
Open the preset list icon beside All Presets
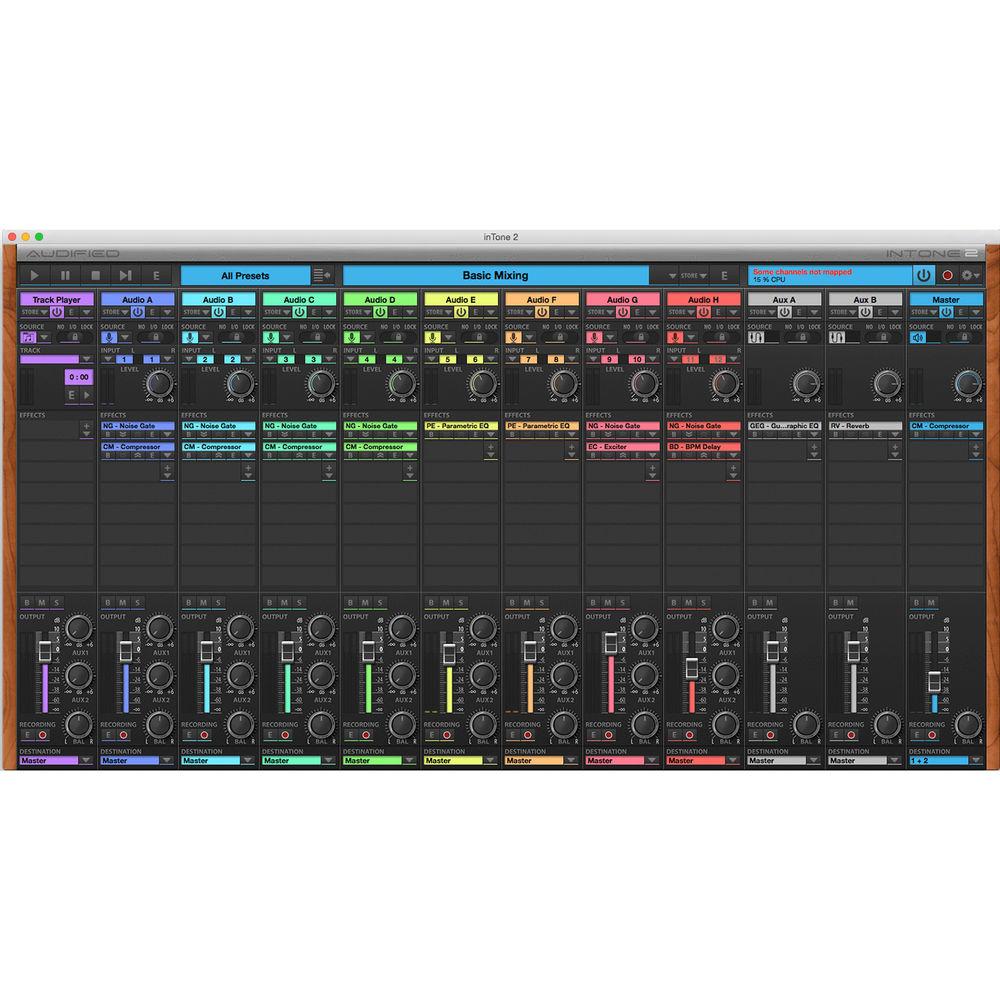tap(322, 276)
